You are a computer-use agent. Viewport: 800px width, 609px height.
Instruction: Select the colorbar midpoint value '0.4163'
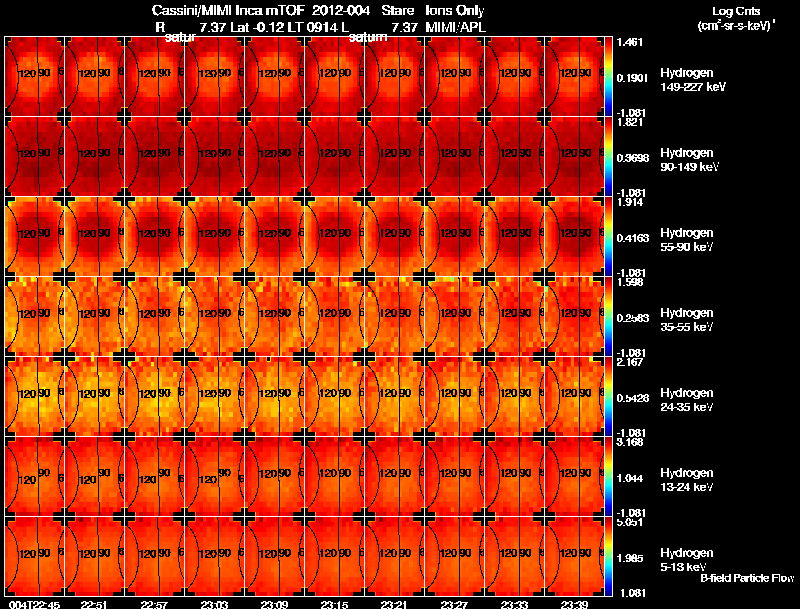coord(633,238)
